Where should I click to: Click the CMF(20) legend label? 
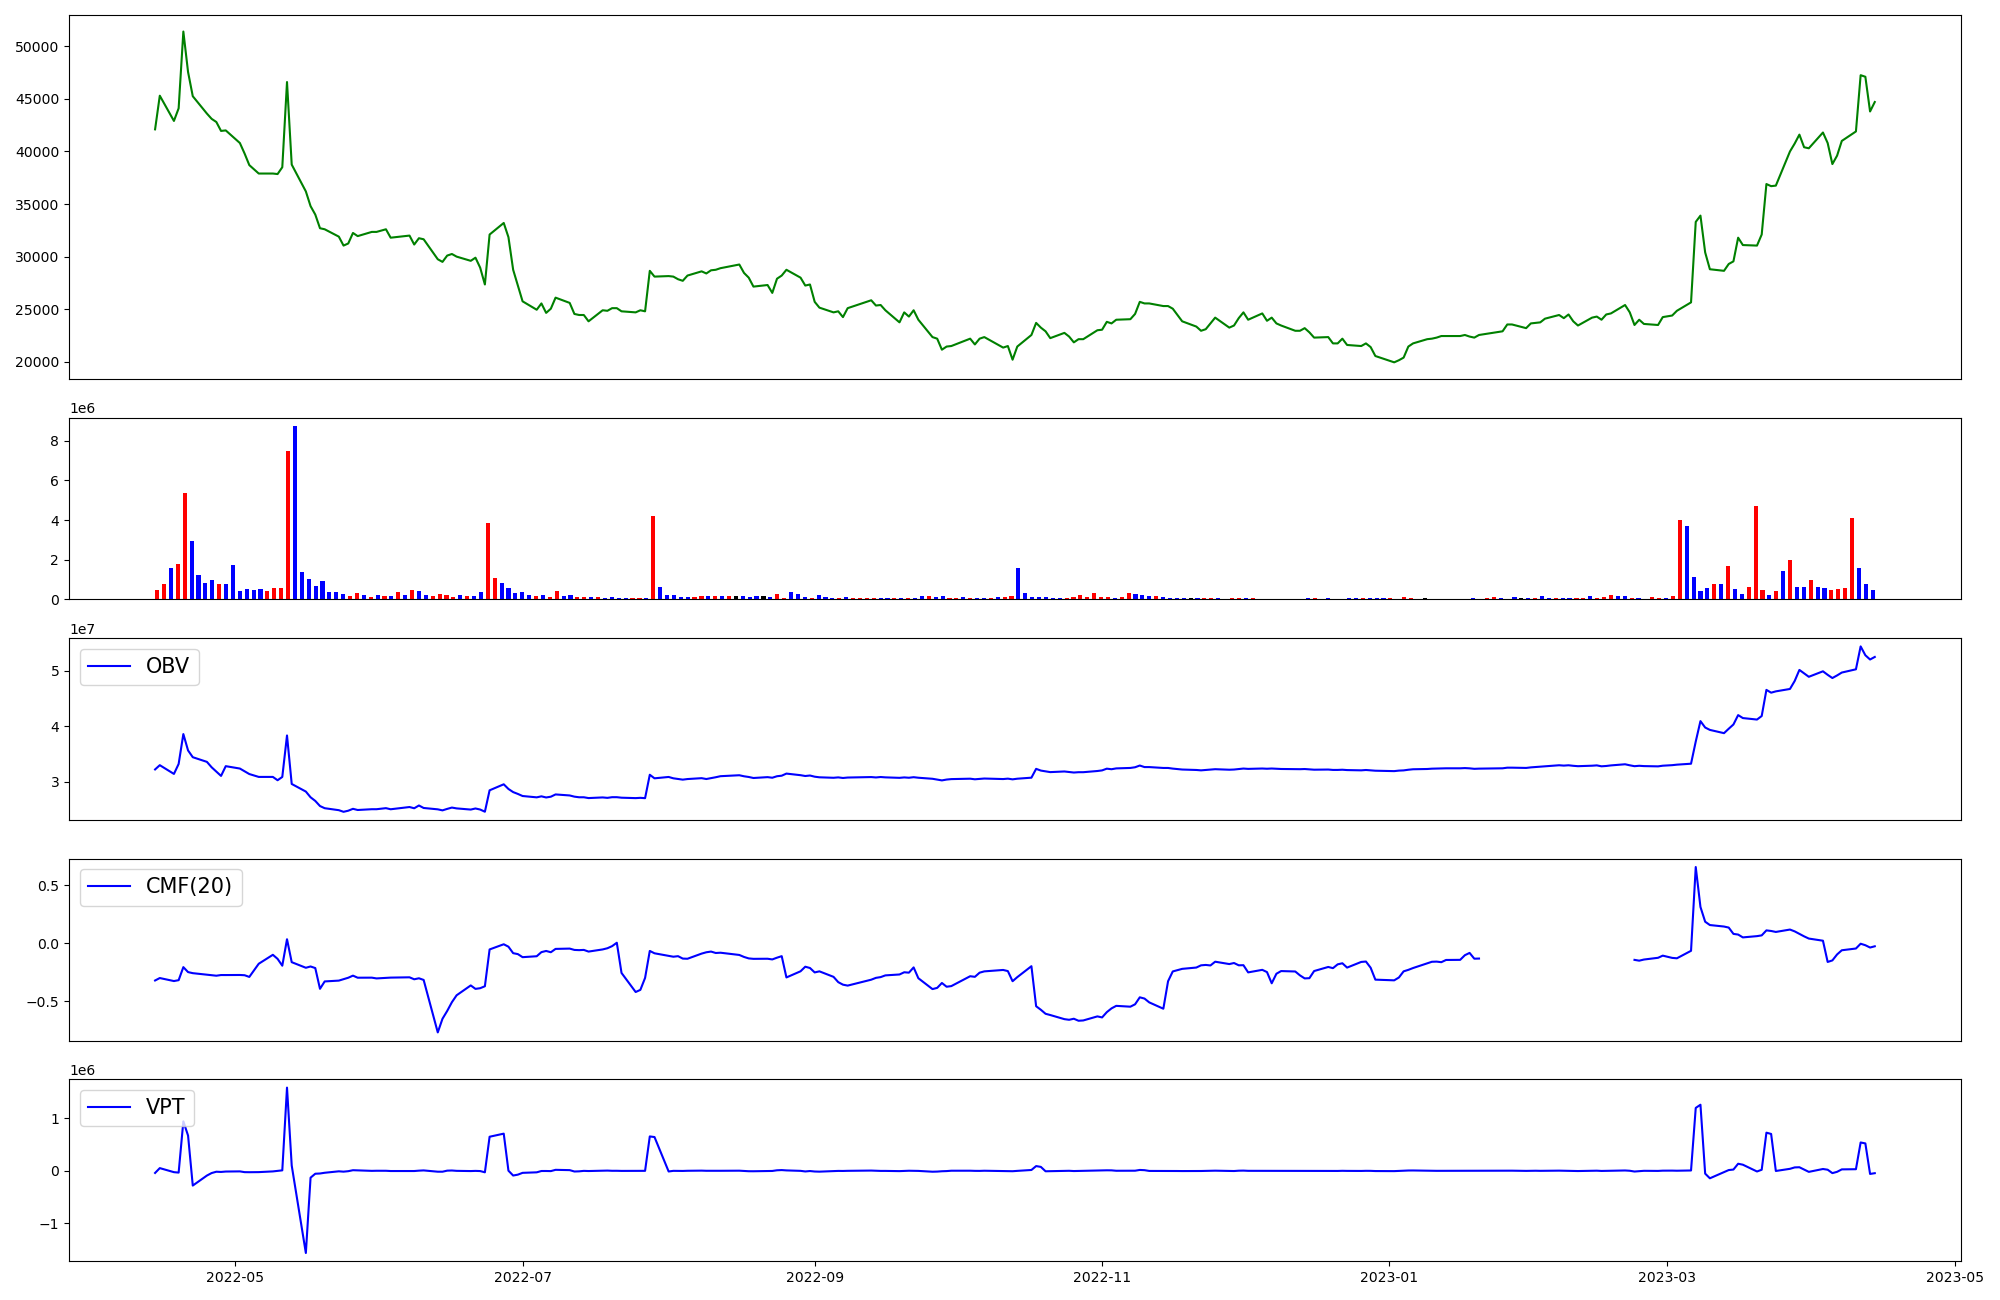[x=188, y=887]
